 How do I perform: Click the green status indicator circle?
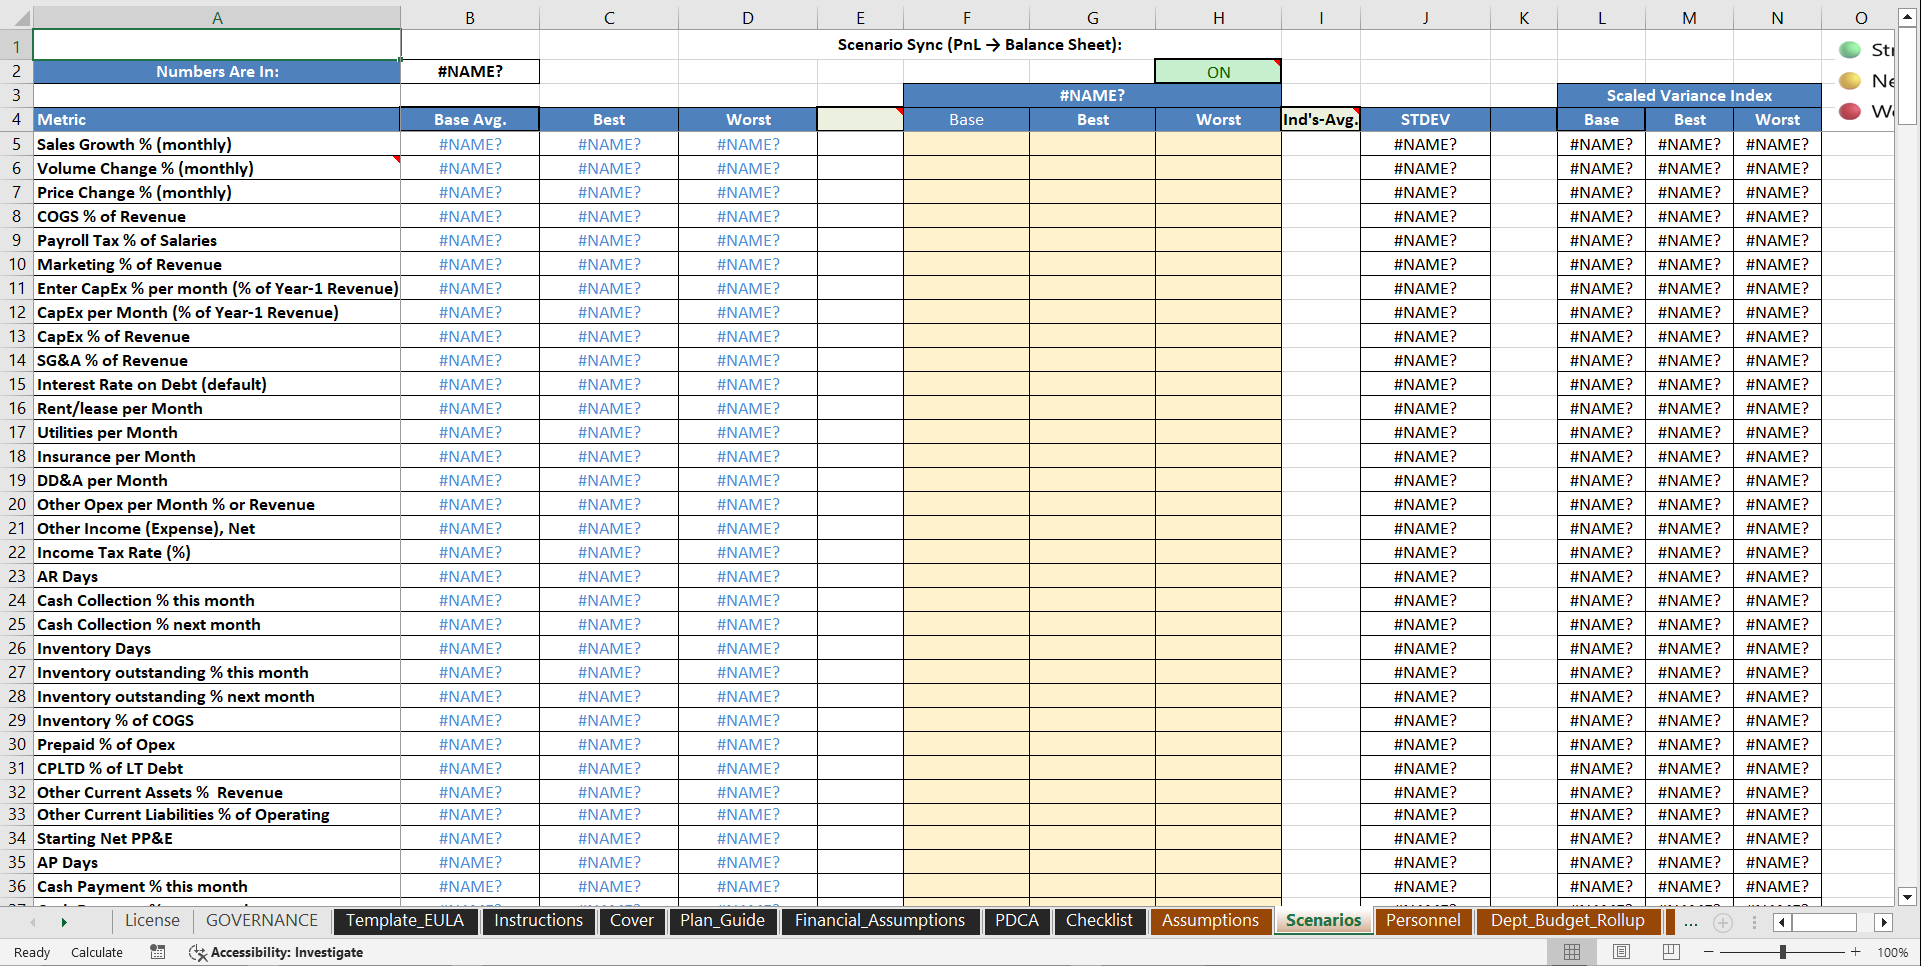[1850, 48]
